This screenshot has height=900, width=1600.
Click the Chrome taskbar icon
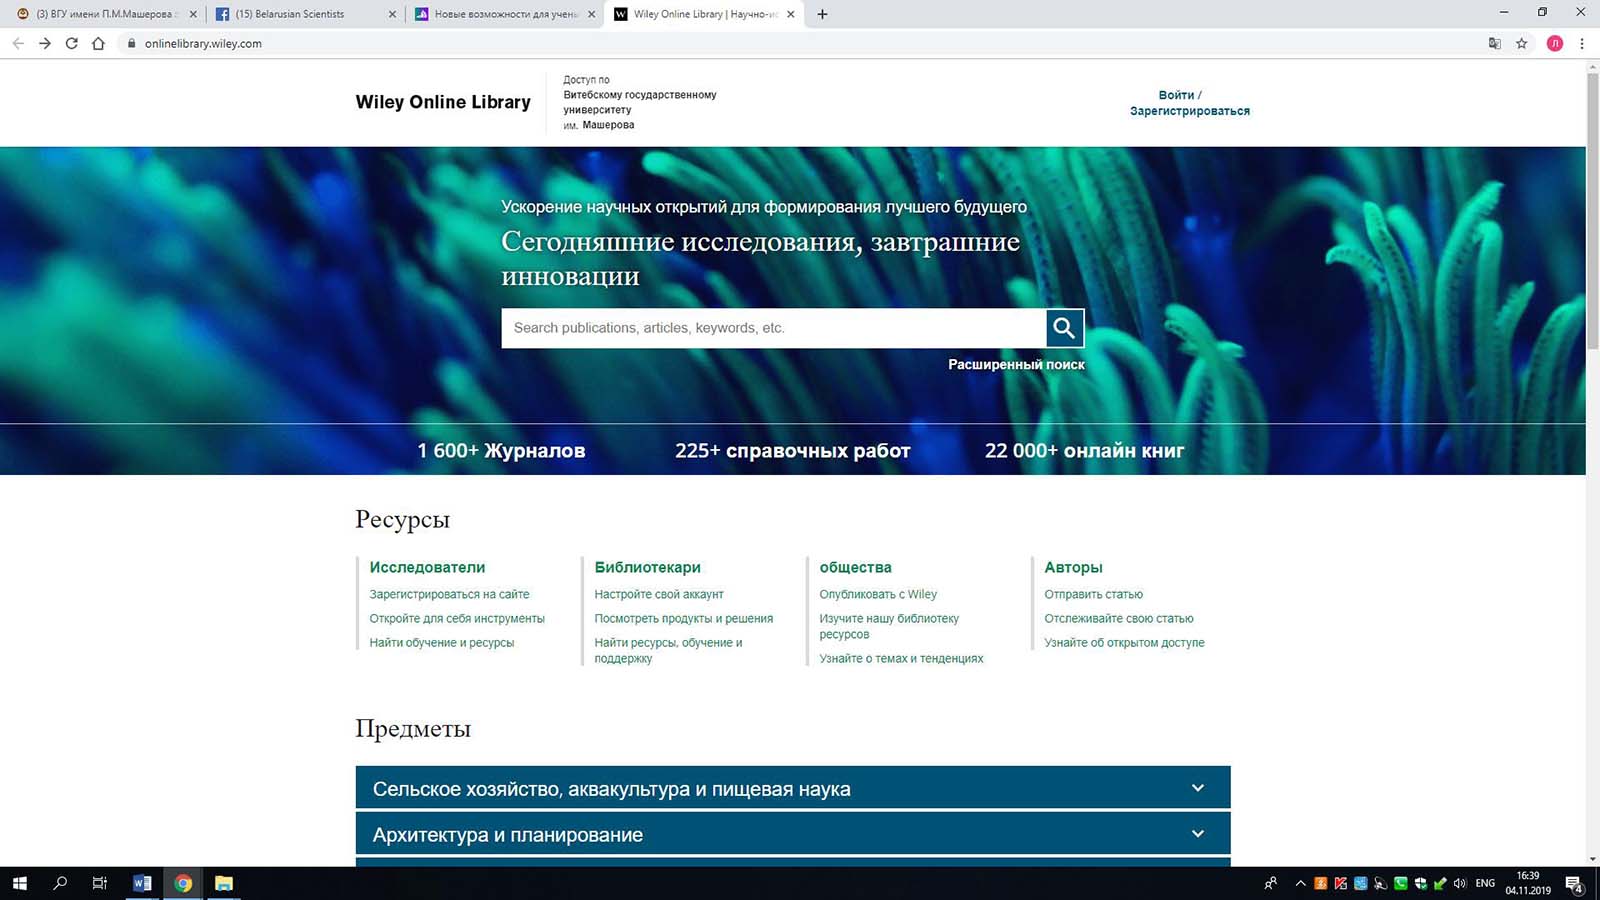[x=183, y=883]
